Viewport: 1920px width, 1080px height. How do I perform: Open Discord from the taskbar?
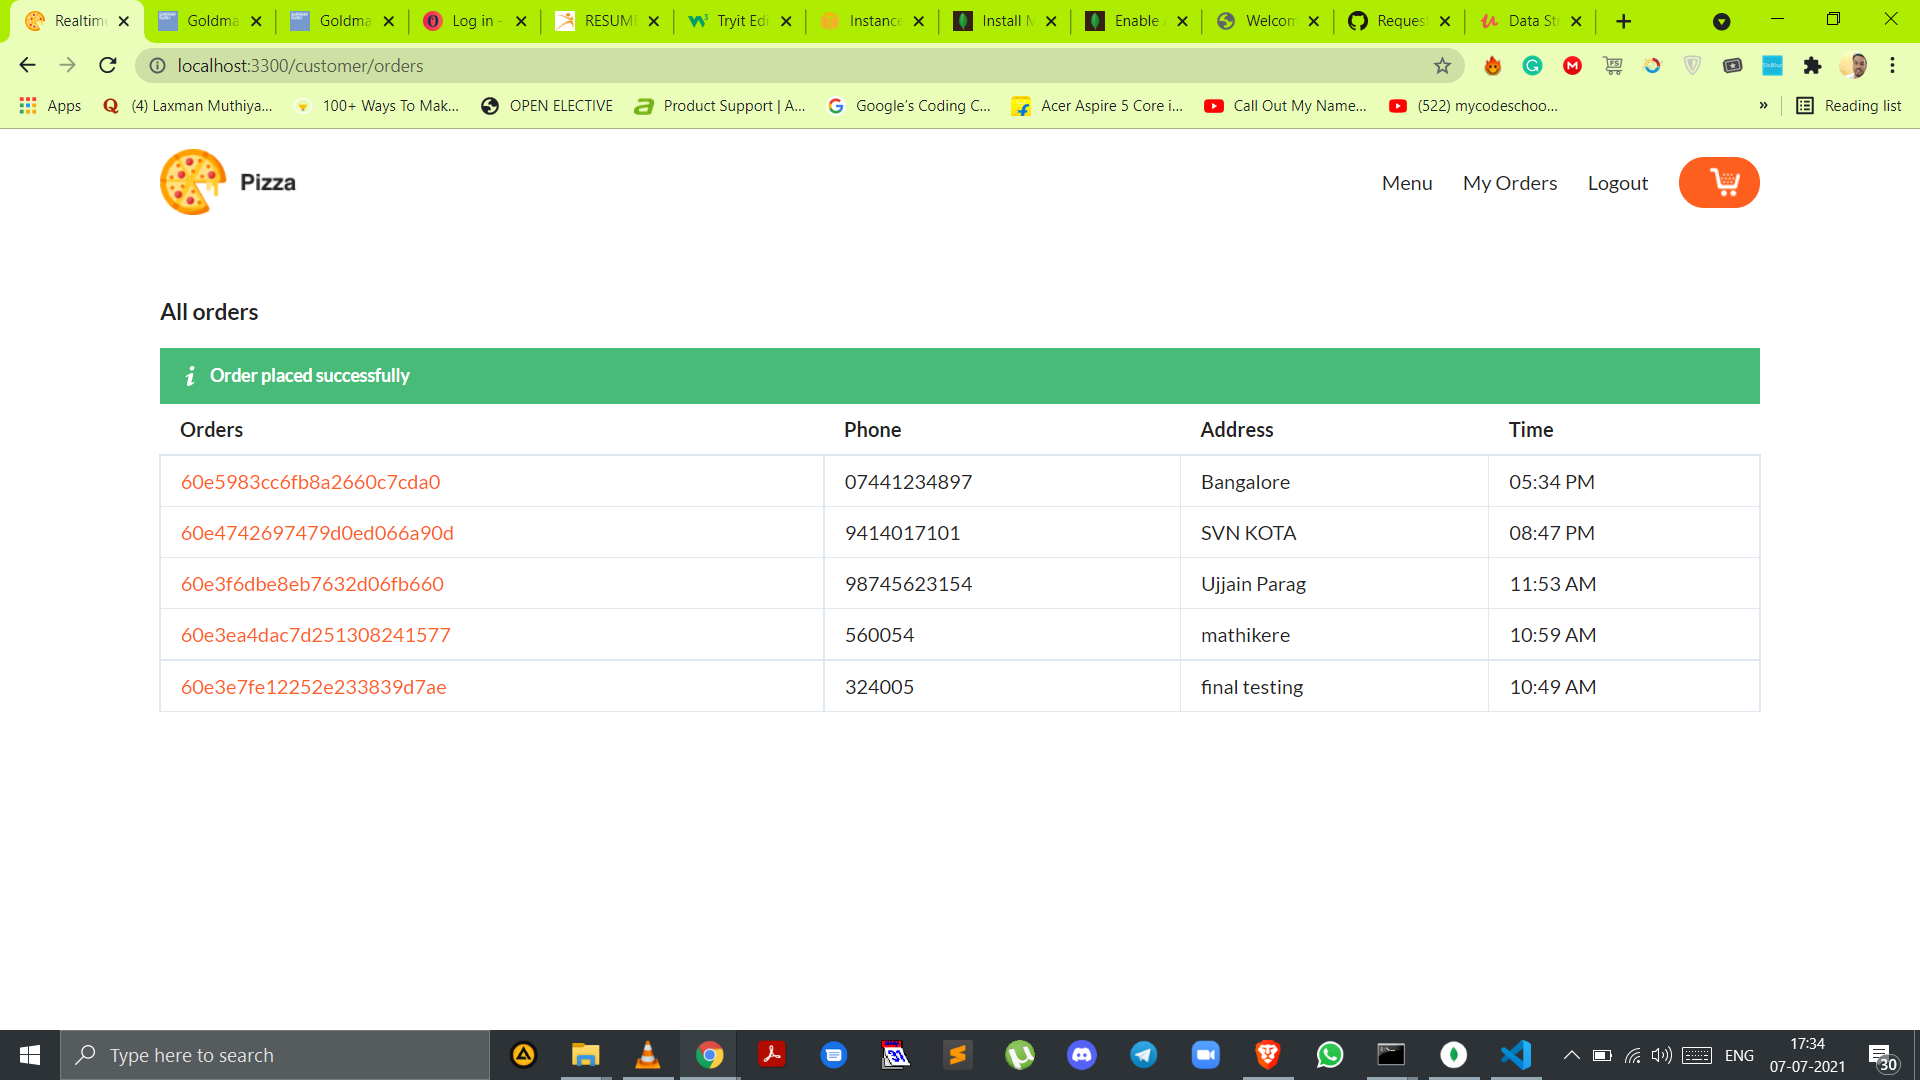coord(1081,1054)
